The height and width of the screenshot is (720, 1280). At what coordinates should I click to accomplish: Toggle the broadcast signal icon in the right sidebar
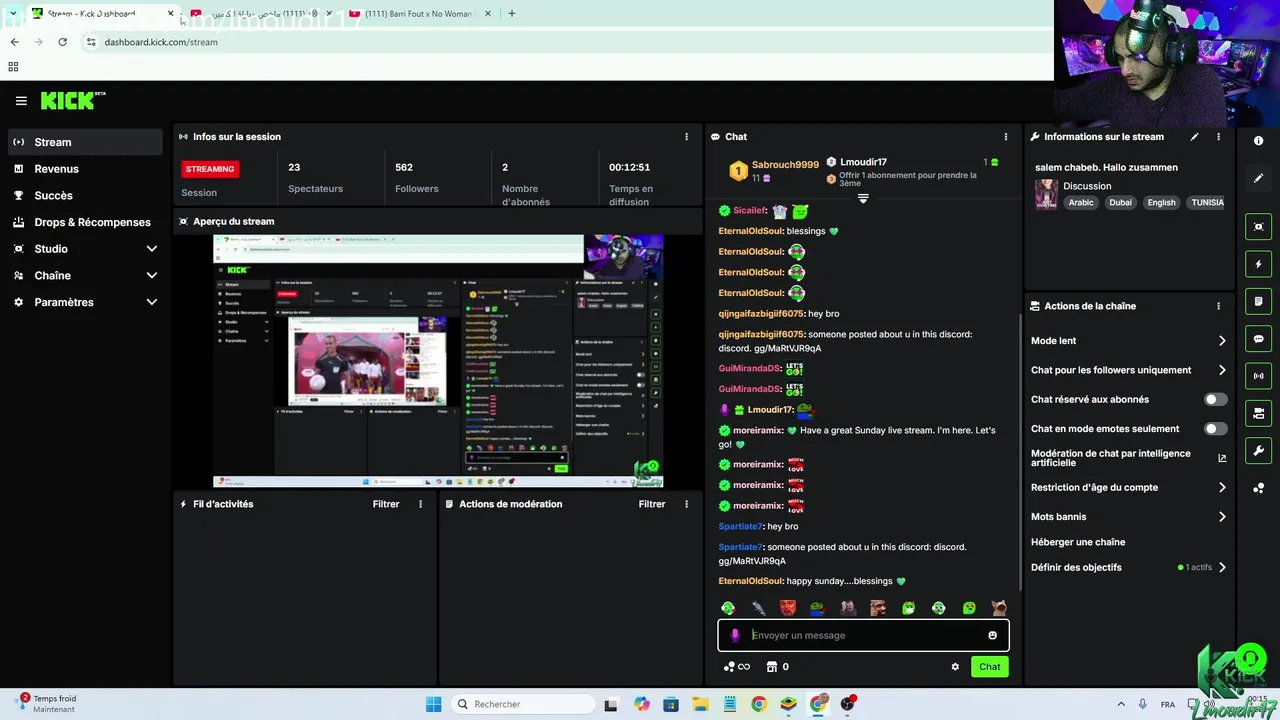coord(1258,376)
